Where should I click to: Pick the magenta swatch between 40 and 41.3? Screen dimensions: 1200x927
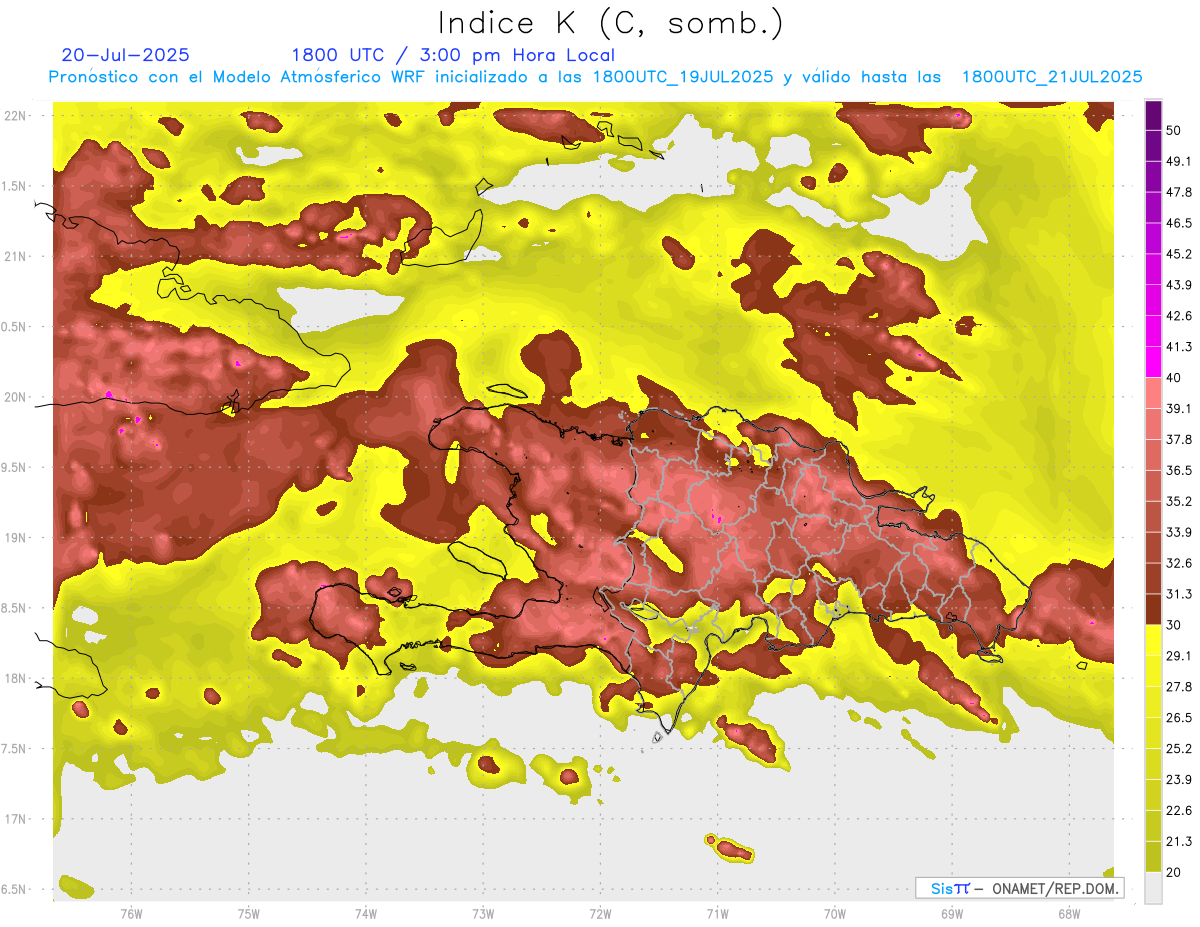click(x=1153, y=362)
